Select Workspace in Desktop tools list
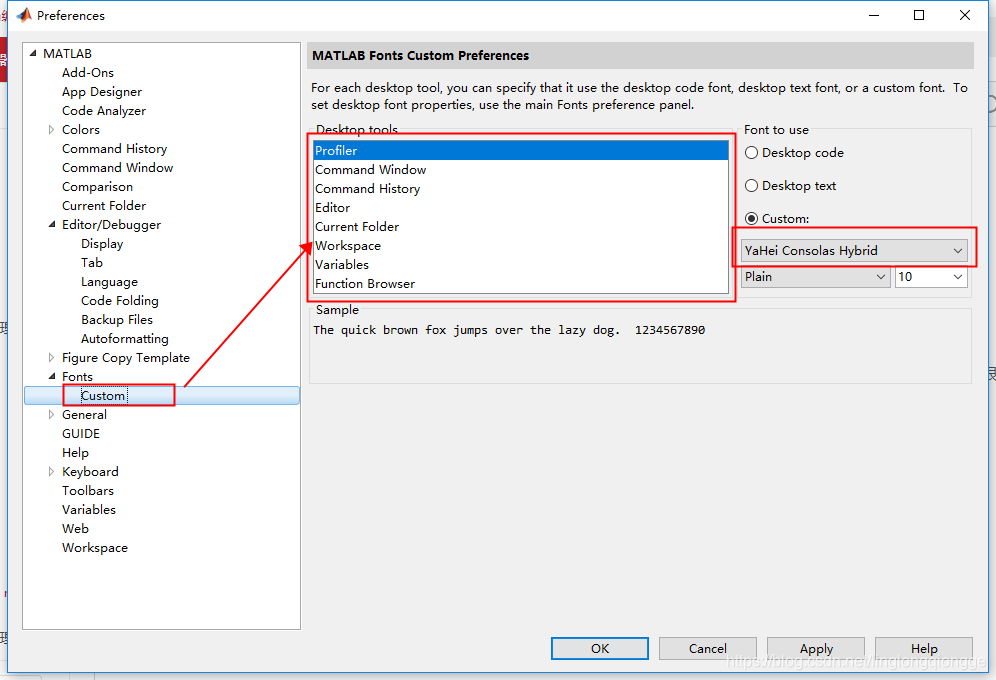This screenshot has width=996, height=680. pyautogui.click(x=521, y=246)
